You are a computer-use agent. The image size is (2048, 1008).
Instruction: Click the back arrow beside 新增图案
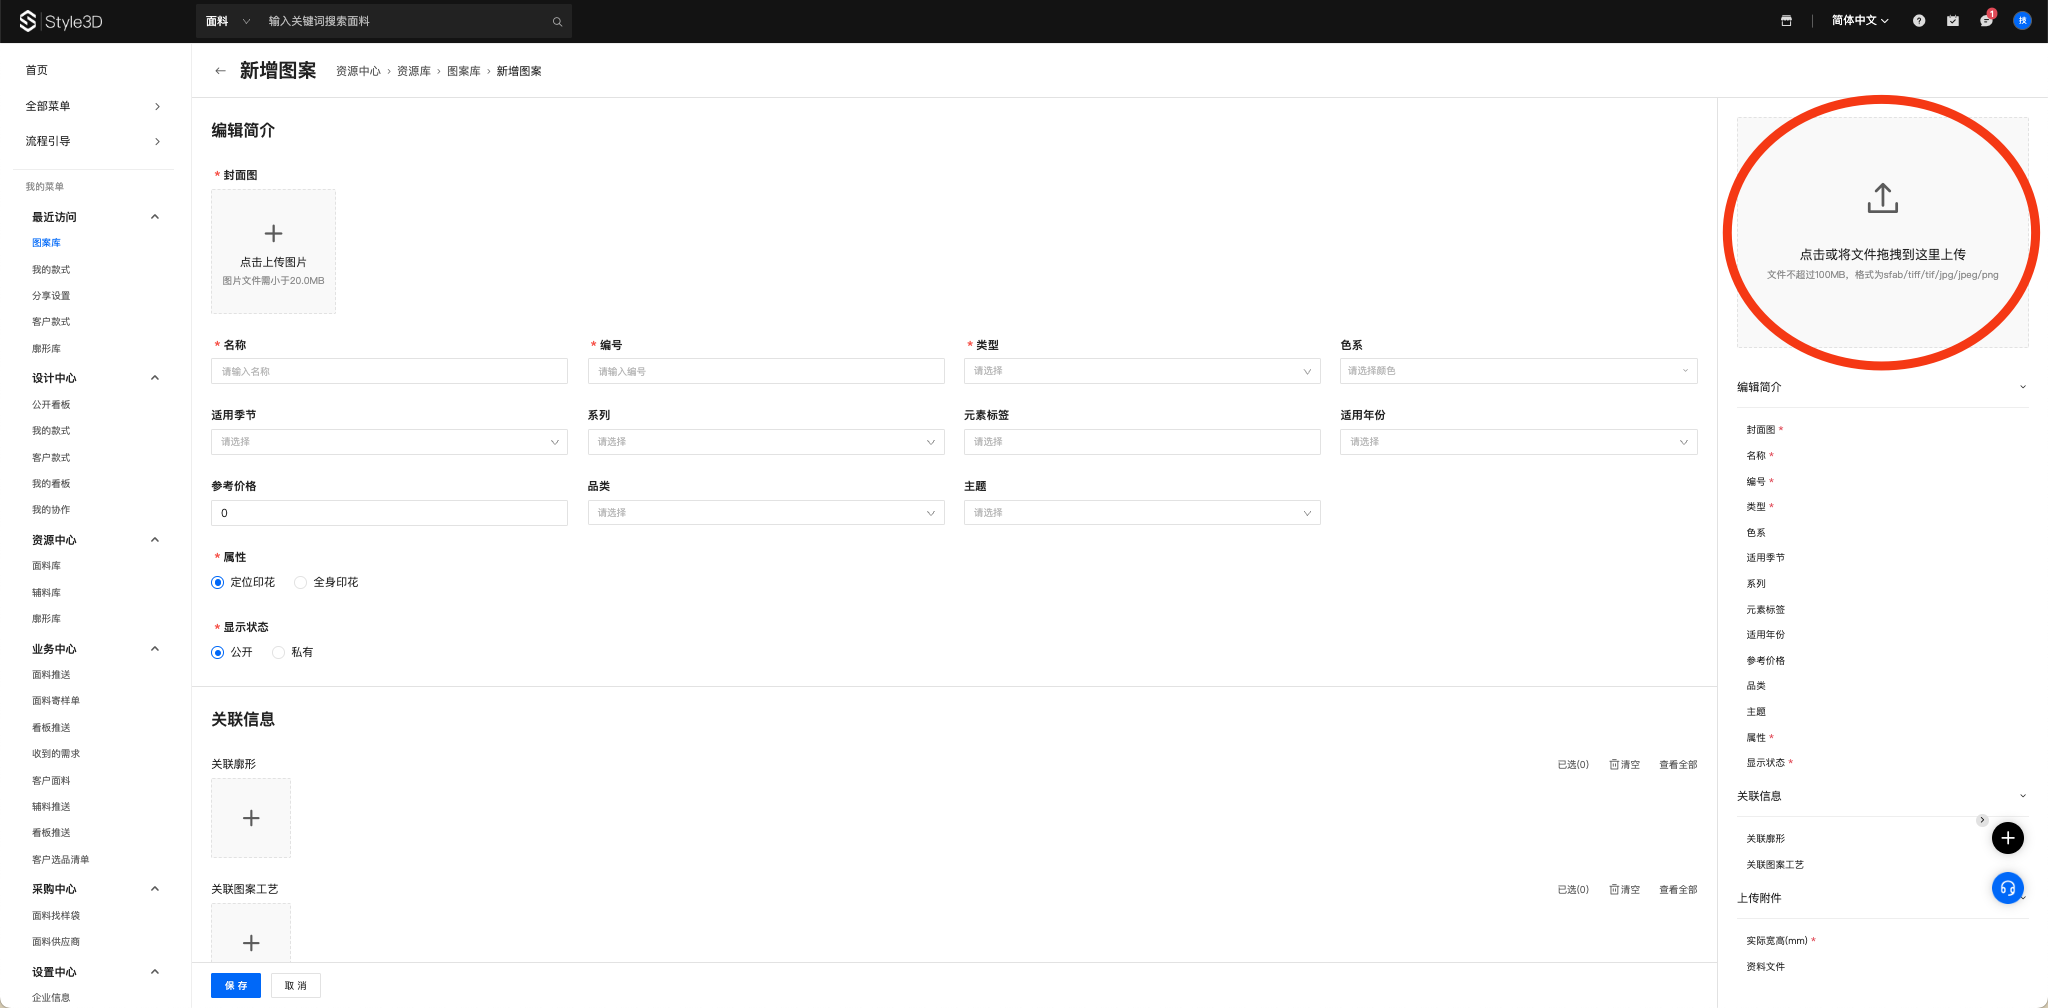click(x=220, y=71)
